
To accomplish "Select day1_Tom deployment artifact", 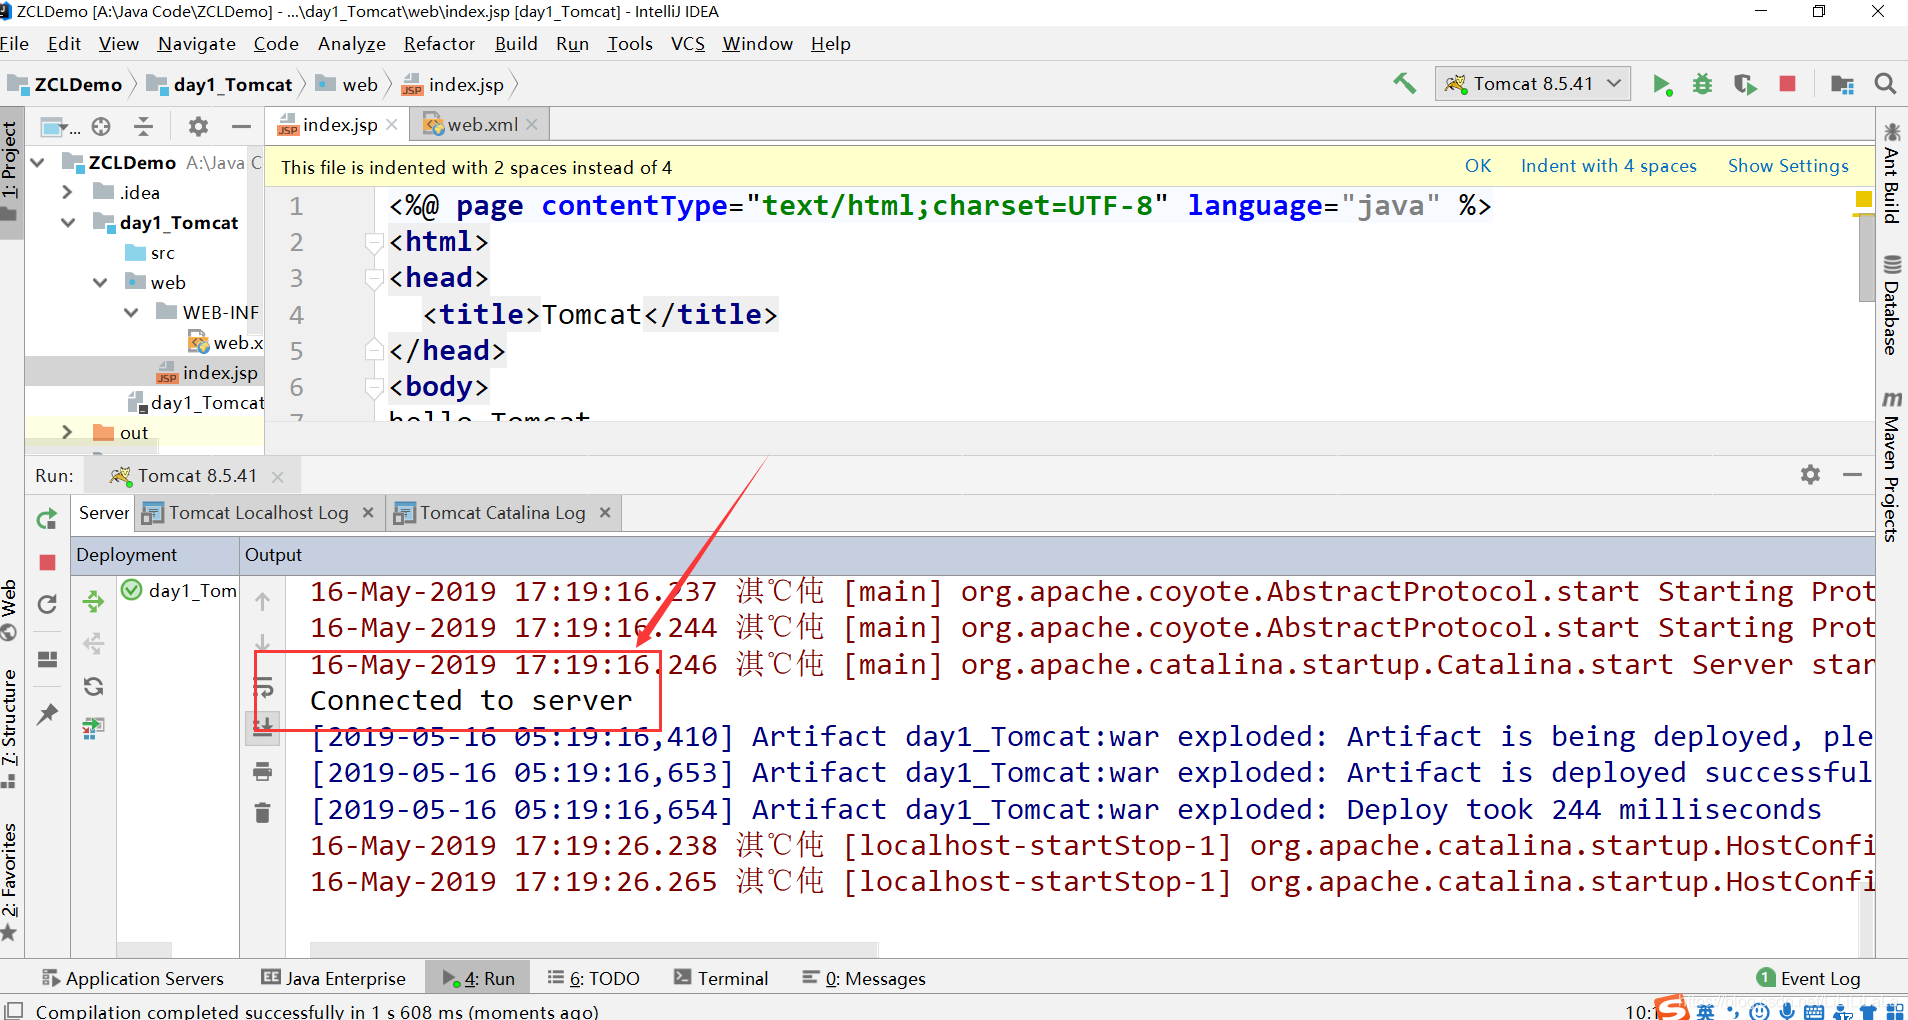I will point(179,590).
